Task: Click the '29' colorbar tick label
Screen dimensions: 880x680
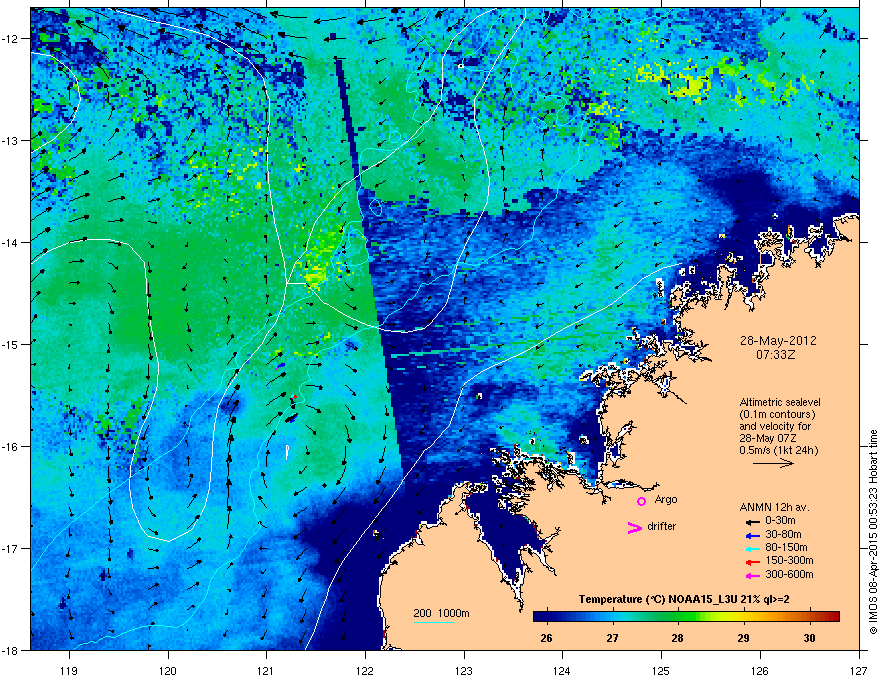Action: click(744, 638)
